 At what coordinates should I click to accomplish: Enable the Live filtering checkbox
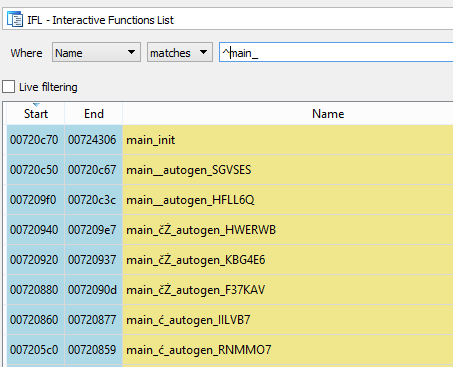[x=9, y=87]
